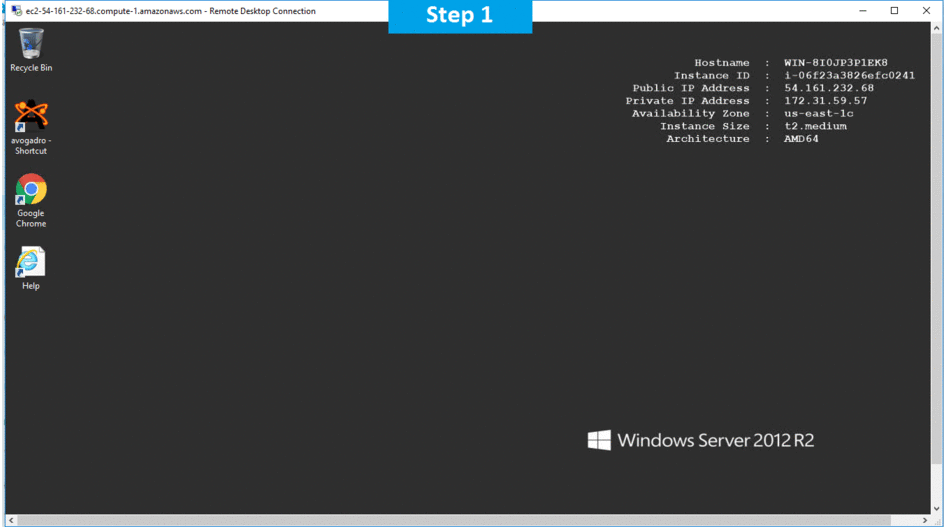Image resolution: width=946 pixels, height=527 pixels.
Task: Maximize the Remote Desktop Connection window
Action: tap(894, 11)
